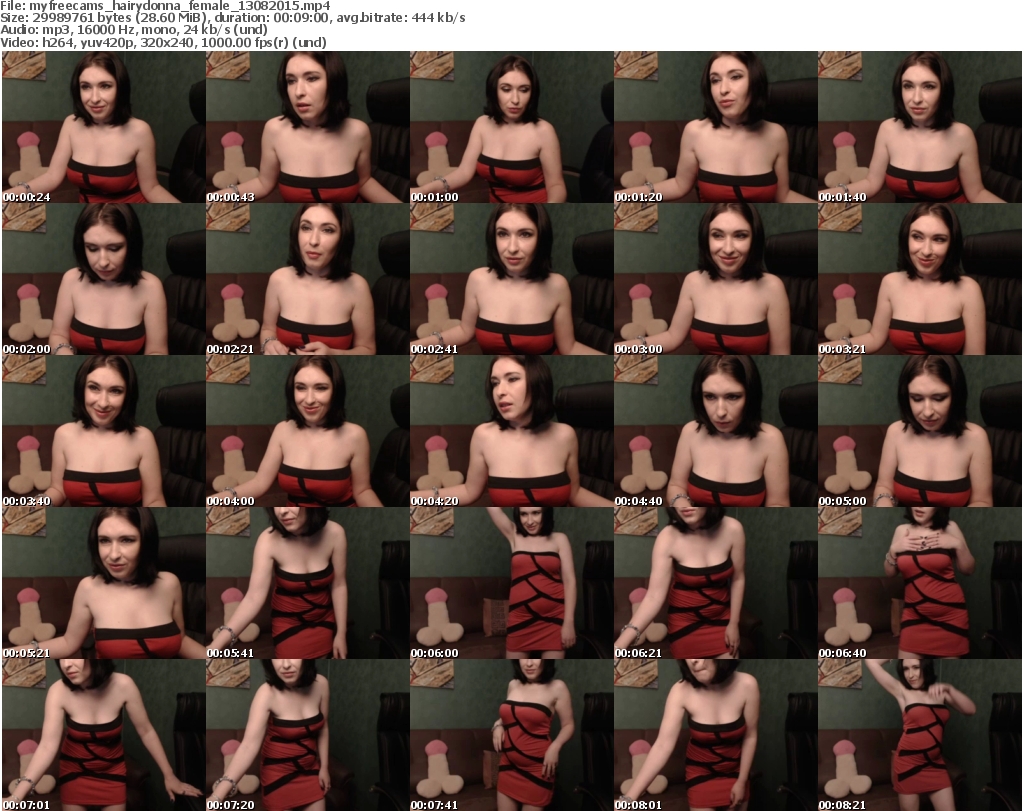Choose the 00:06:40 frame

click(x=920, y=583)
